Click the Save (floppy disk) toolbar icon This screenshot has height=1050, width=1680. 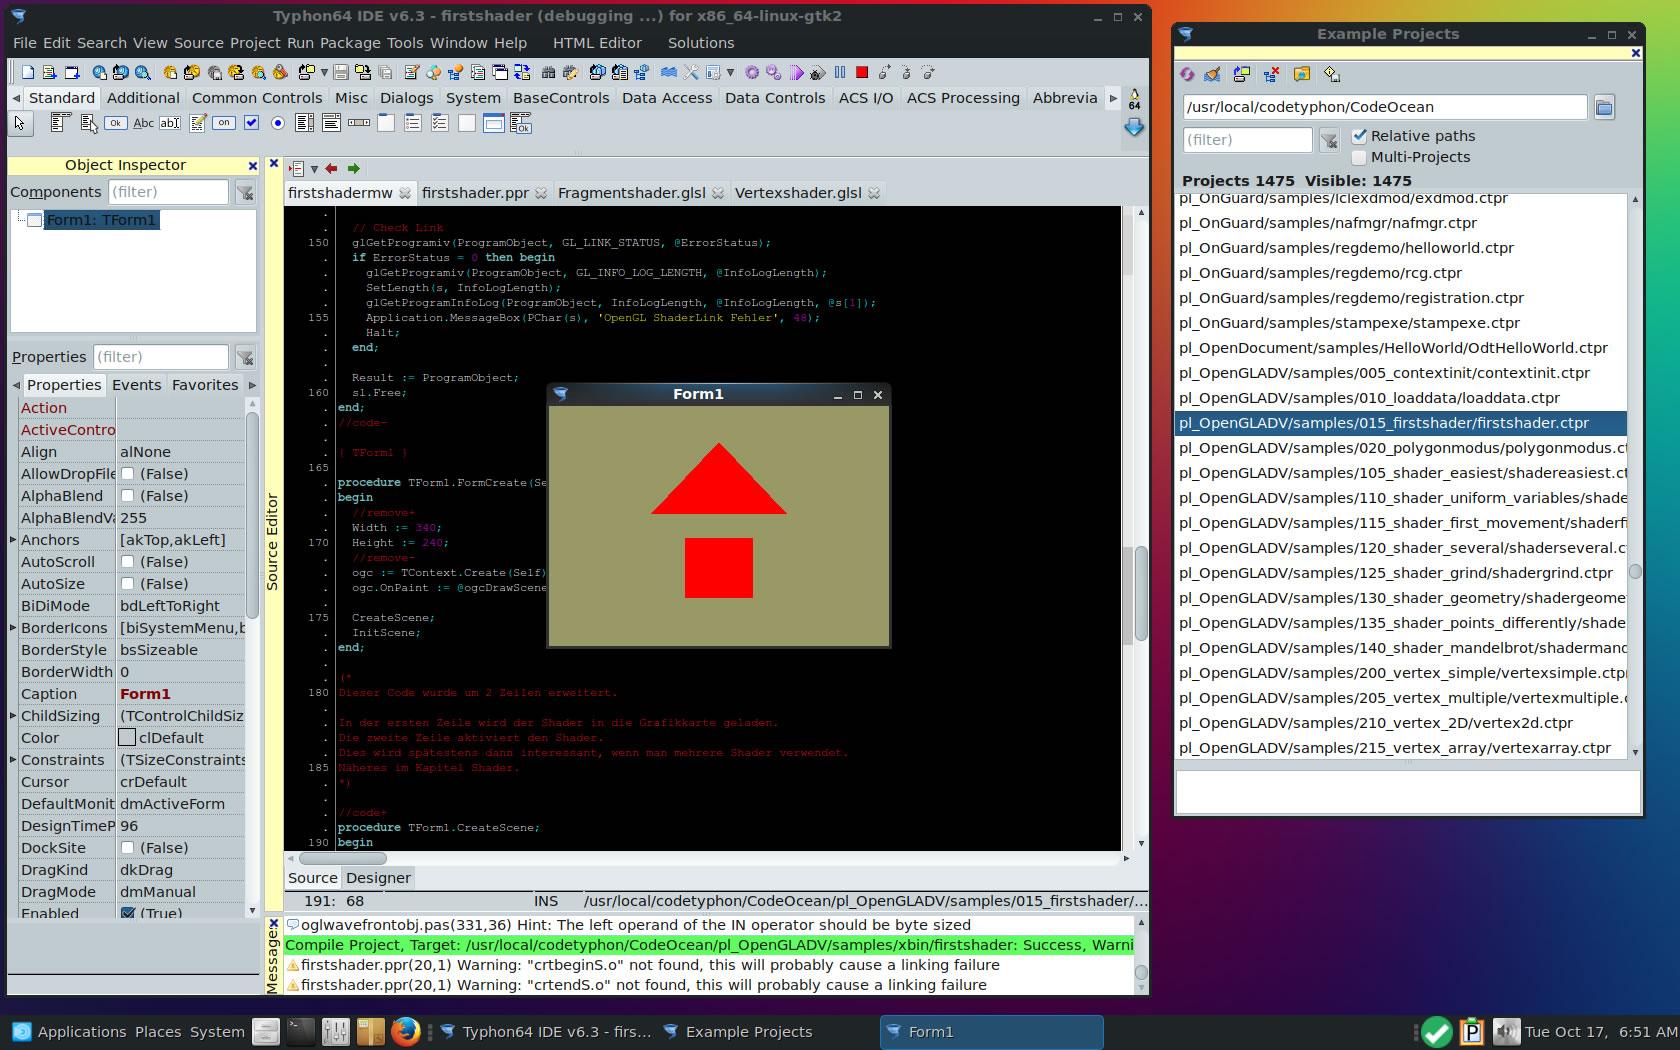341,72
